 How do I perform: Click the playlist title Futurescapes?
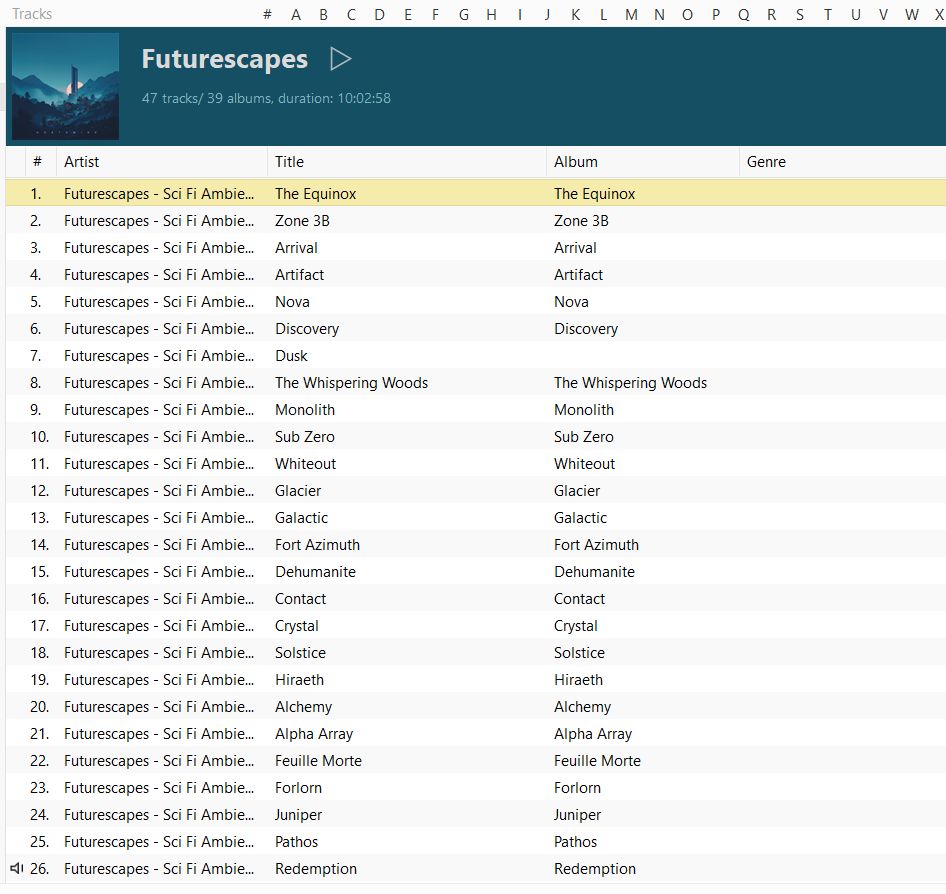[x=224, y=59]
